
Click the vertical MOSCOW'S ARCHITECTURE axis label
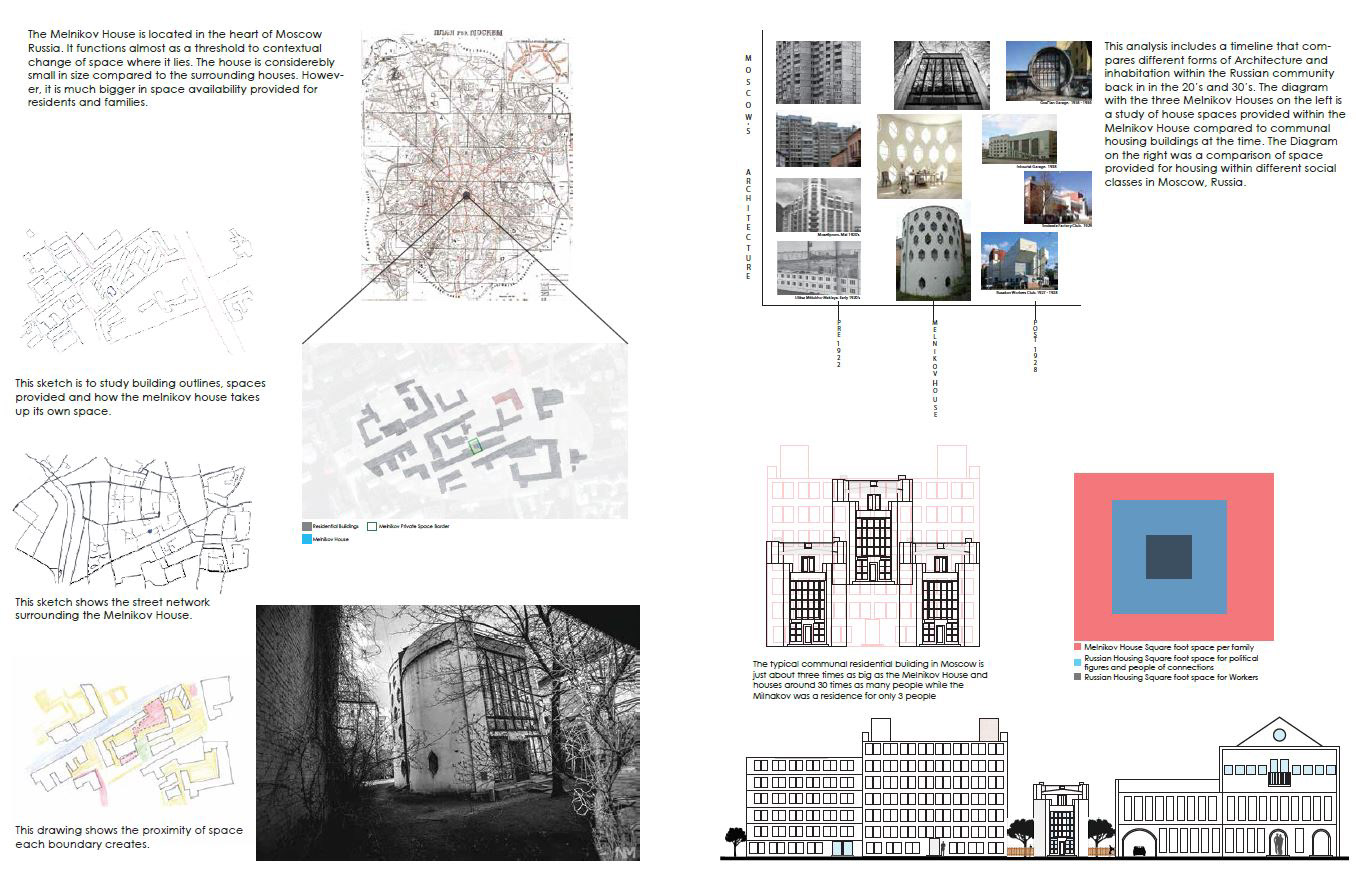coord(748,168)
